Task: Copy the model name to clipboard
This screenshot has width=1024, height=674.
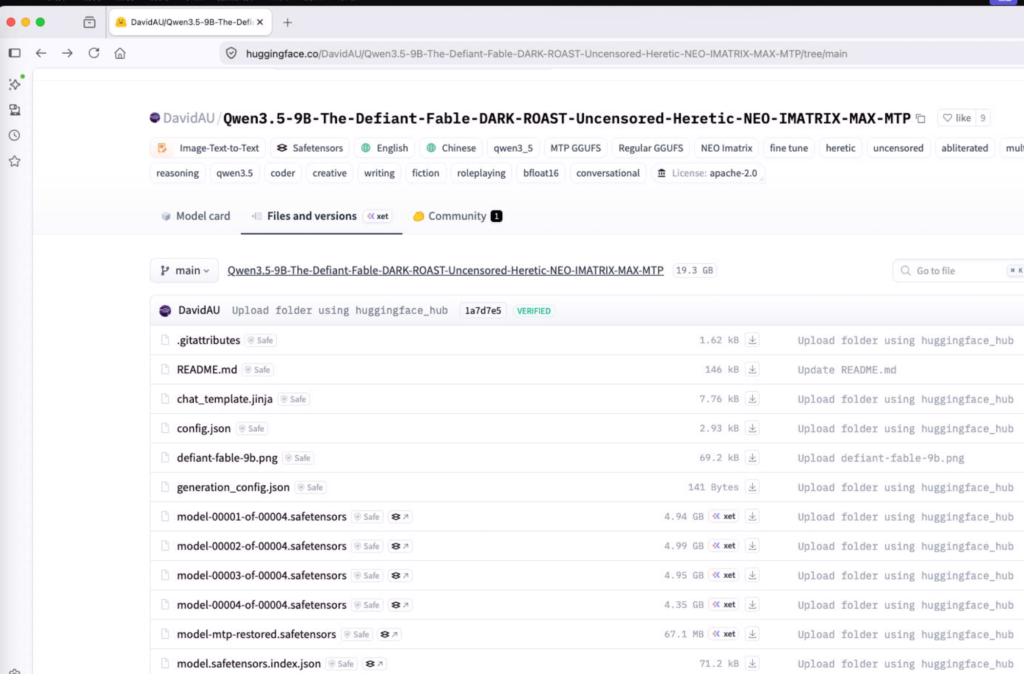Action: pyautogui.click(x=921, y=118)
